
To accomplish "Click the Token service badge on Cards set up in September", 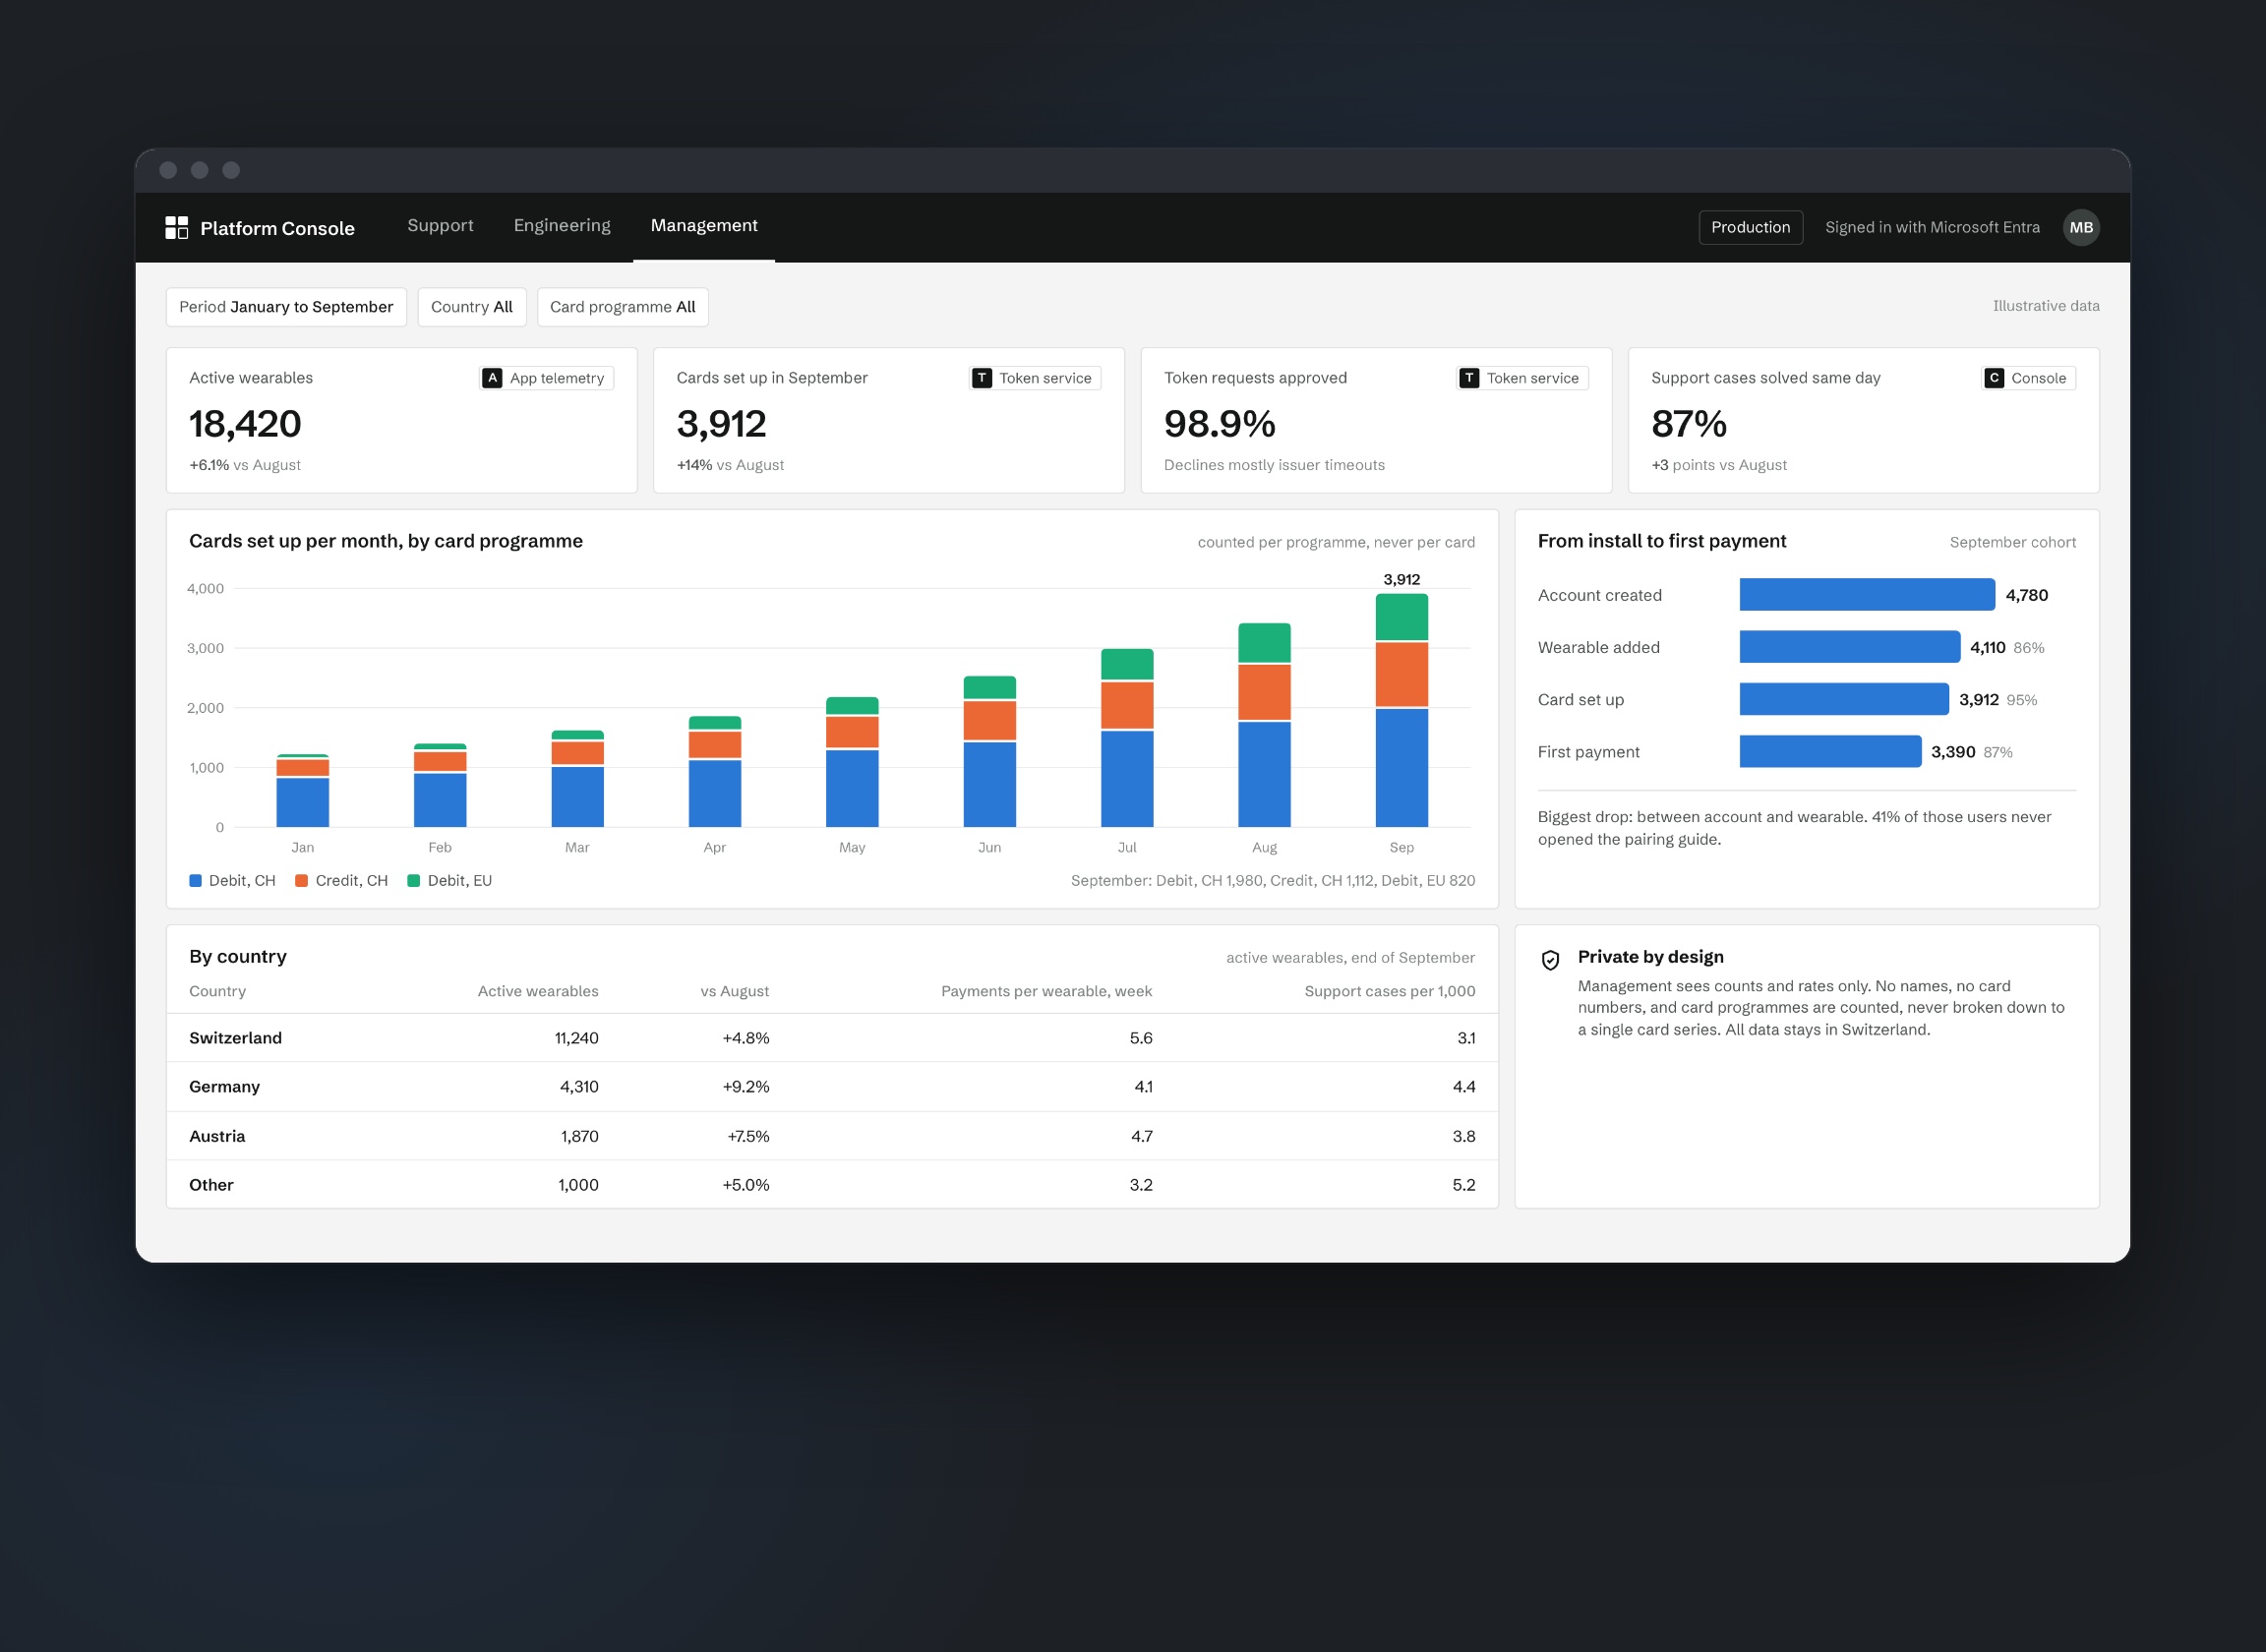I will pyautogui.click(x=1035, y=378).
